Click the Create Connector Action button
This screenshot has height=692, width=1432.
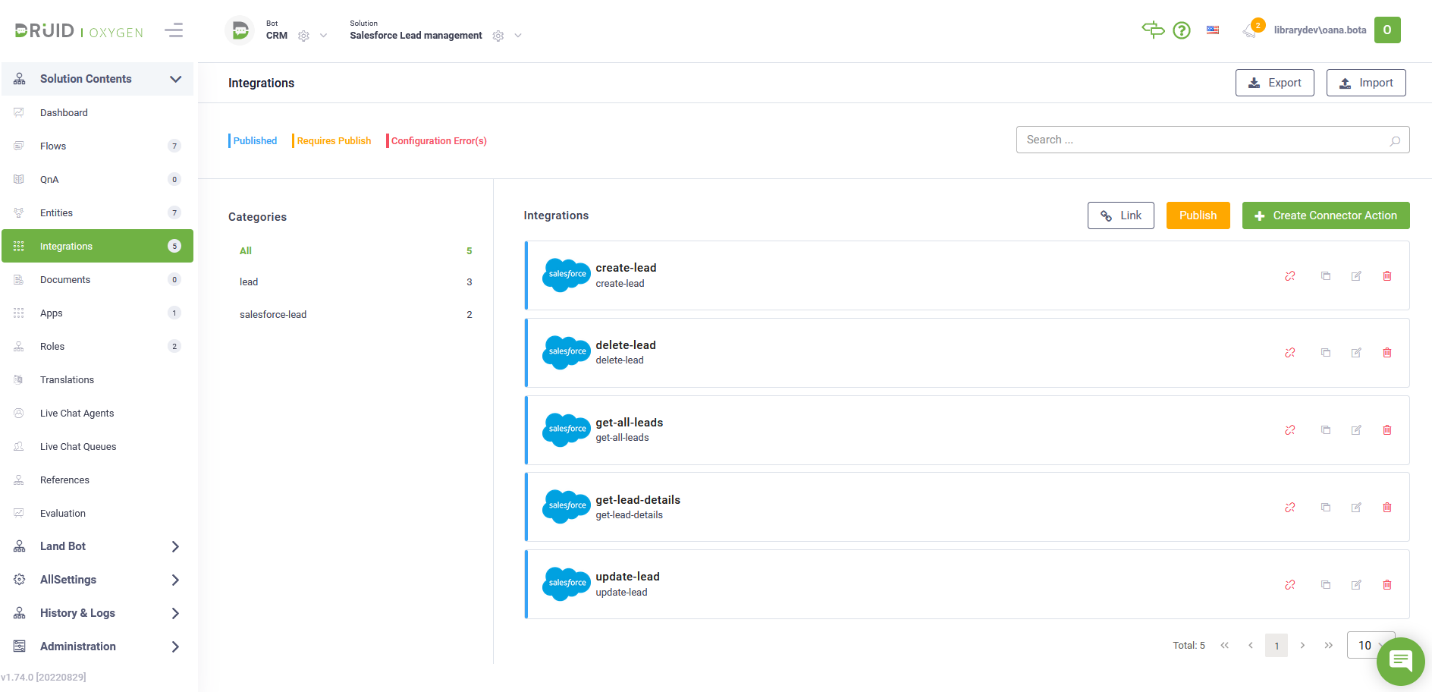click(1325, 215)
